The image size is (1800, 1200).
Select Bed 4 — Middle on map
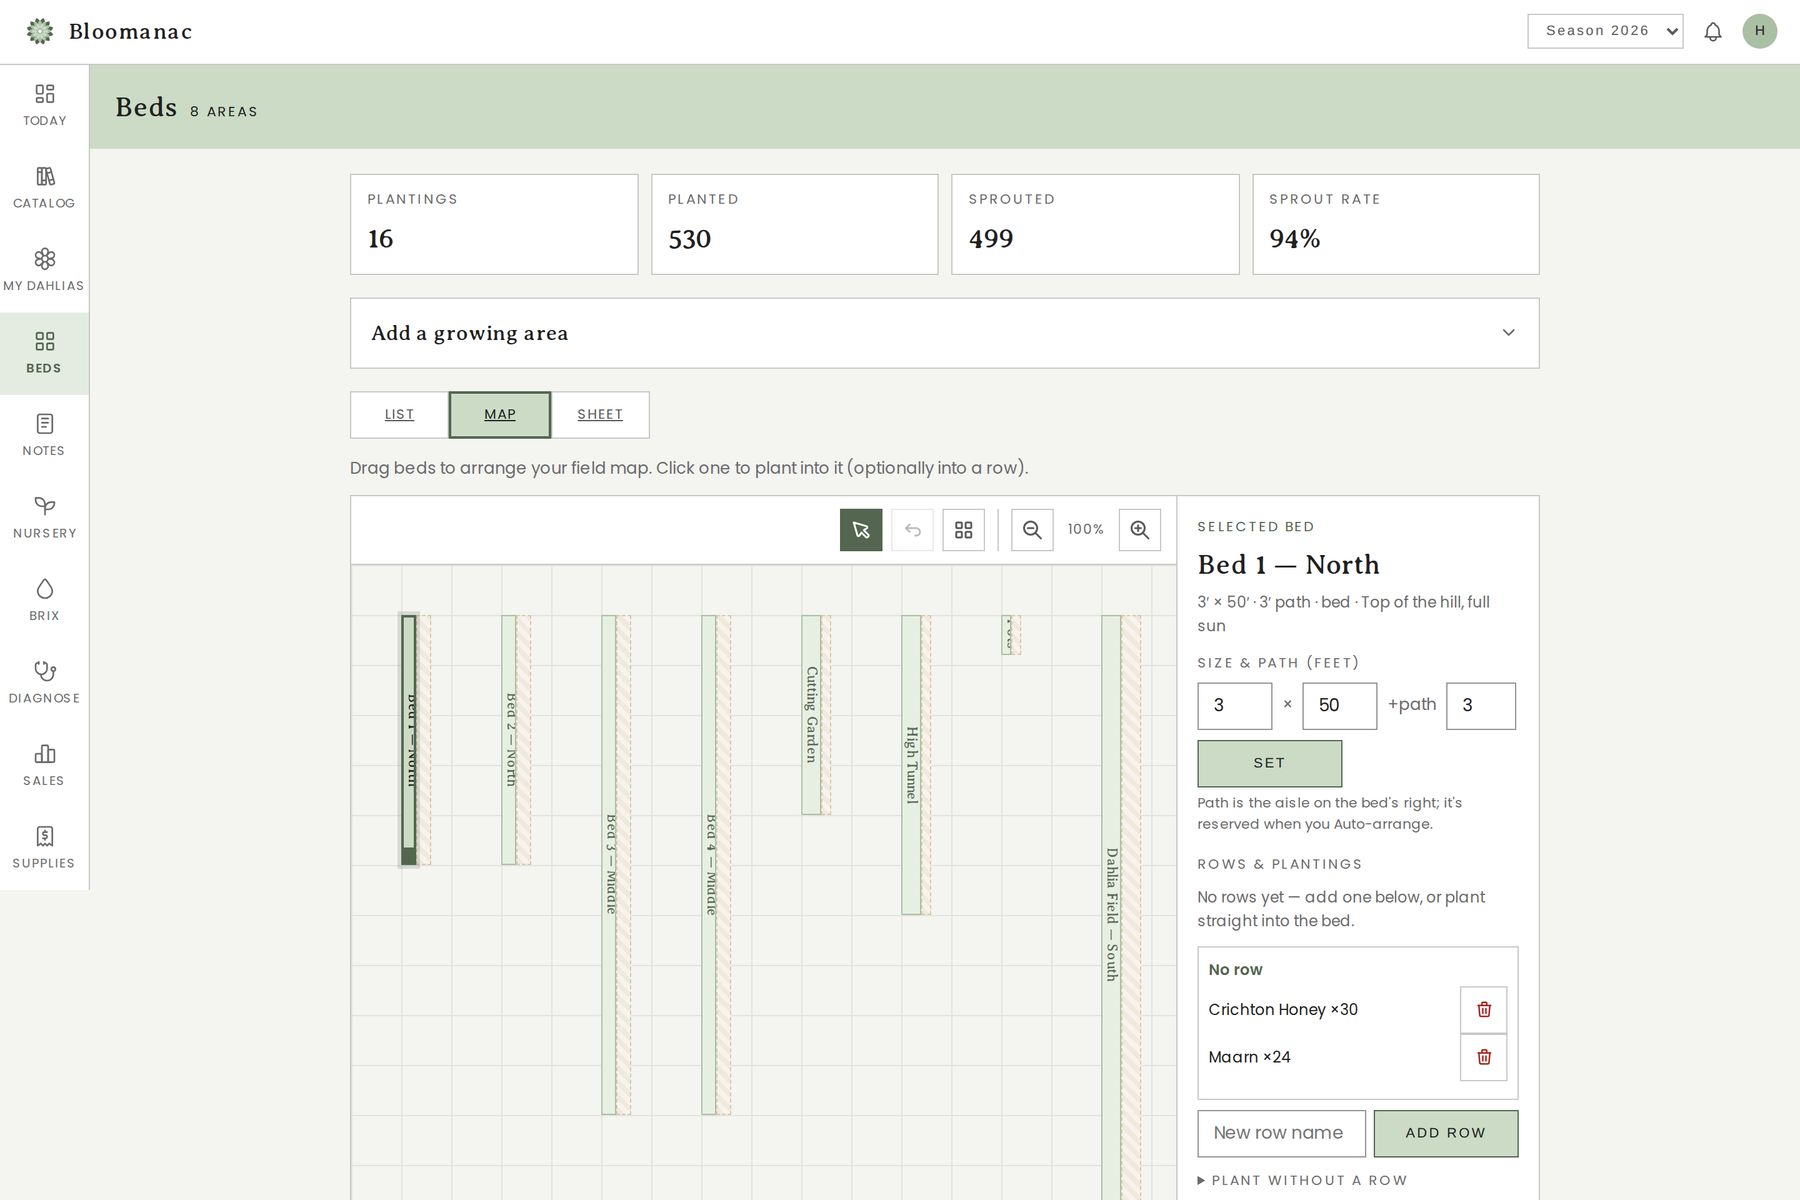tap(709, 865)
